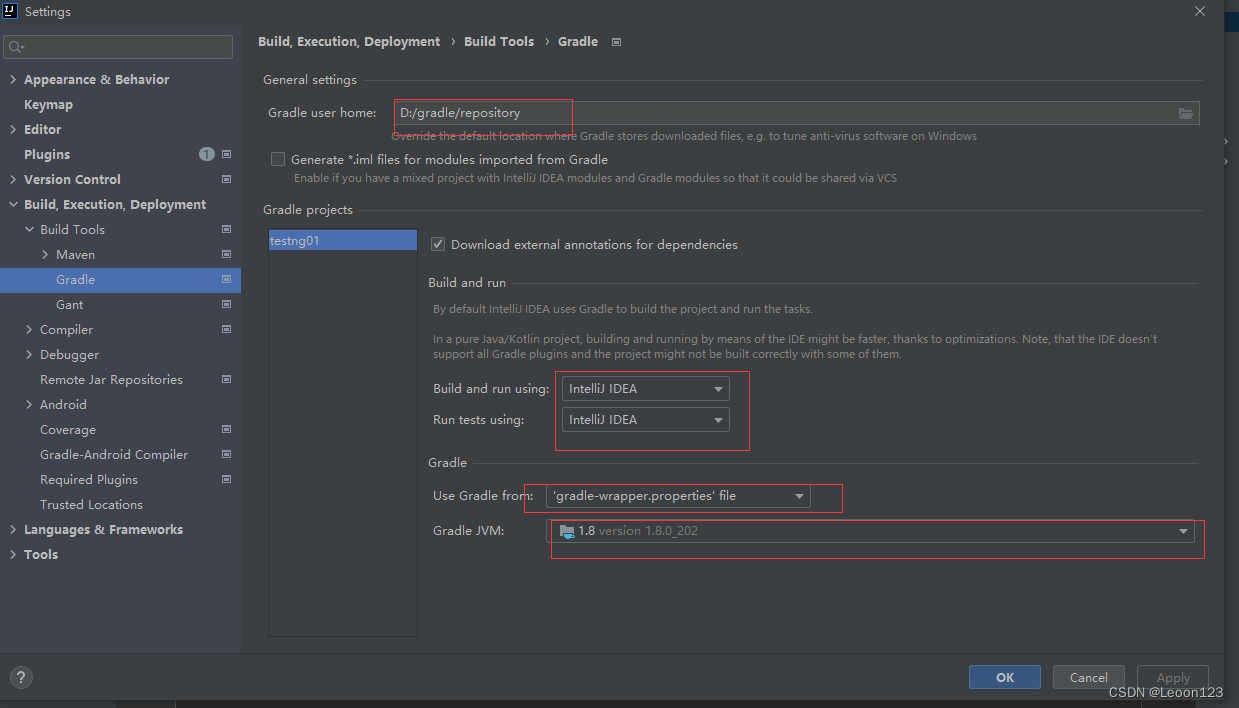Click Build Tools breadcrumb
The width and height of the screenshot is (1239, 708).
click(x=499, y=42)
